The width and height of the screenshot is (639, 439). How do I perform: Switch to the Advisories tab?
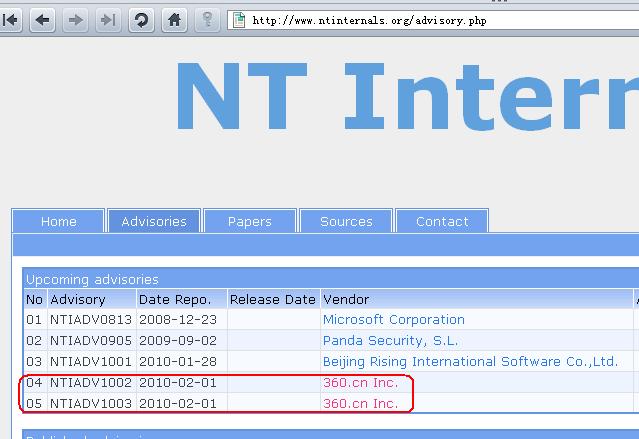point(154,221)
